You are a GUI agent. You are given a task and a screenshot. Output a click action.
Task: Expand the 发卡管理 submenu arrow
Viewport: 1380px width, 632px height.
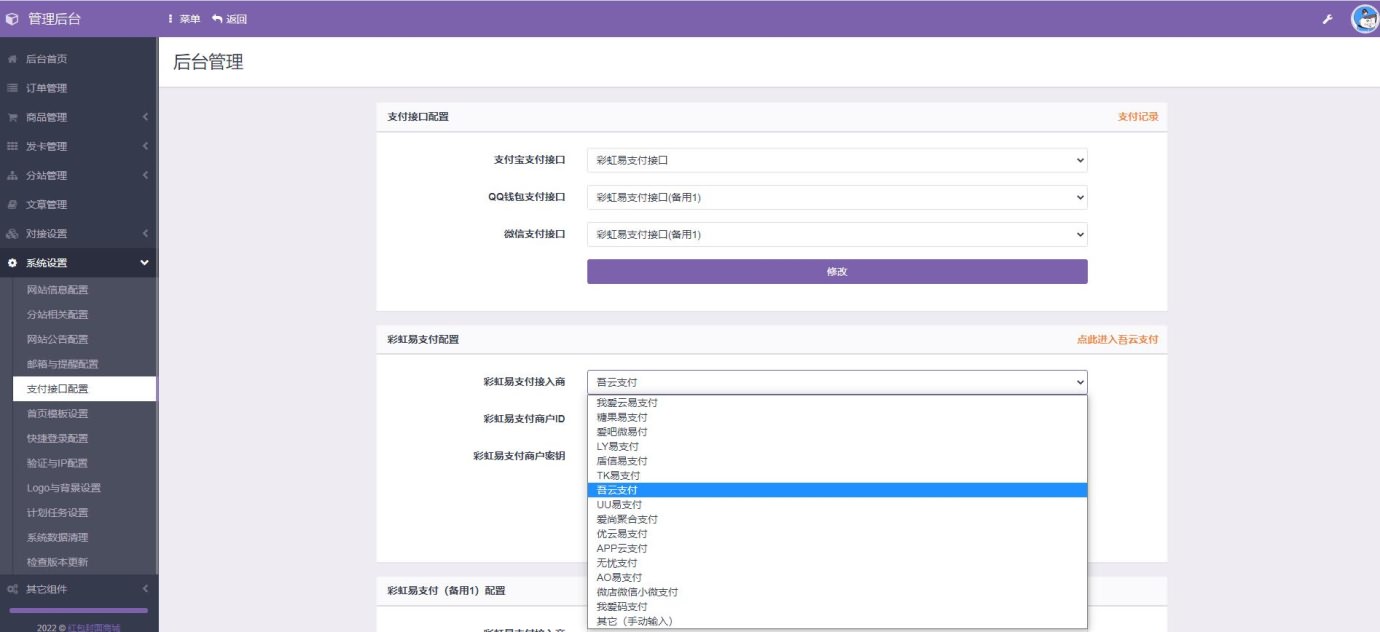(145, 146)
